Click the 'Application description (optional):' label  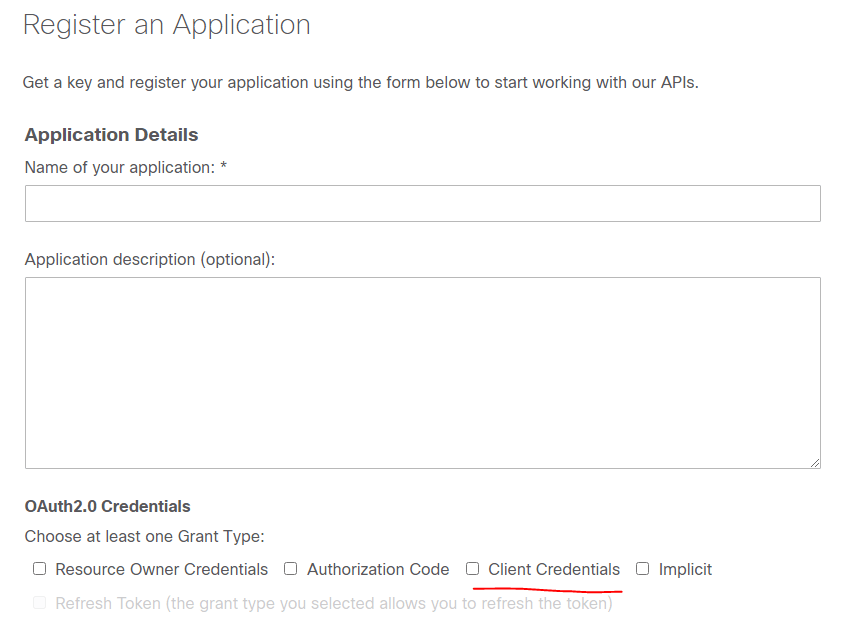[150, 259]
